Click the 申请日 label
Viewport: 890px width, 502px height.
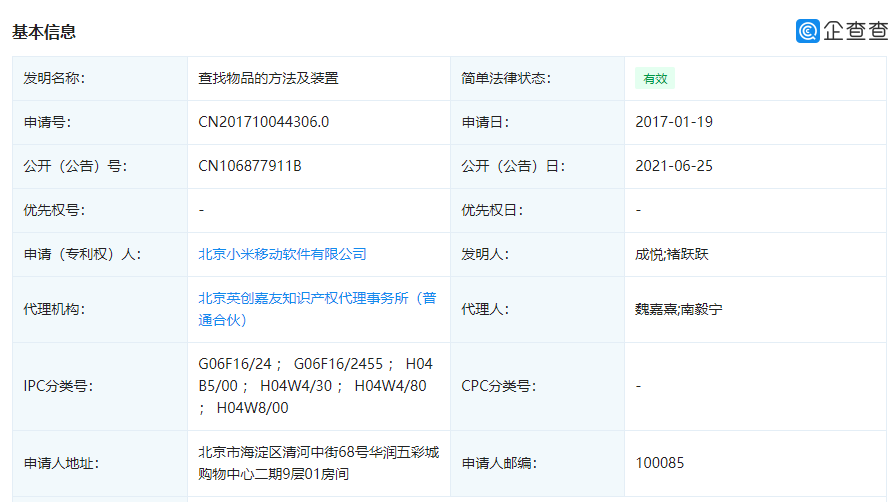click(x=485, y=122)
